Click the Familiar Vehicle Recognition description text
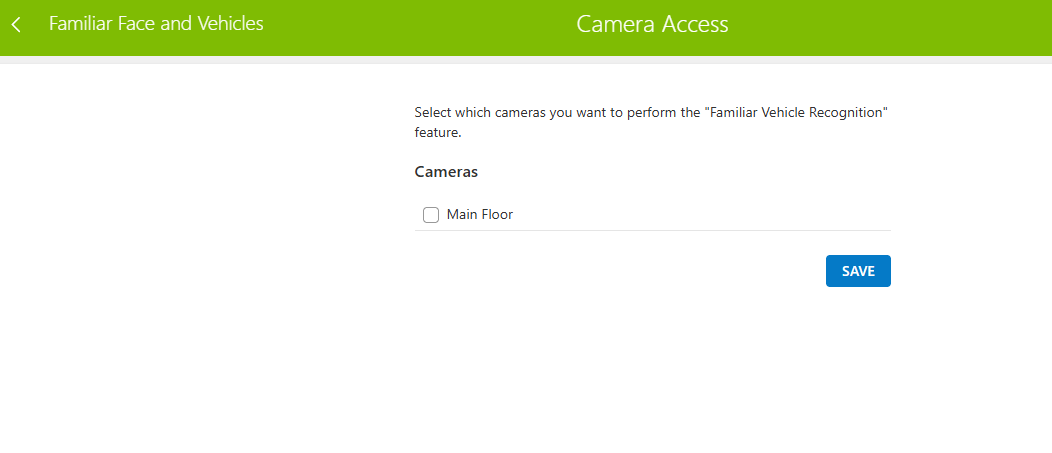 click(651, 122)
